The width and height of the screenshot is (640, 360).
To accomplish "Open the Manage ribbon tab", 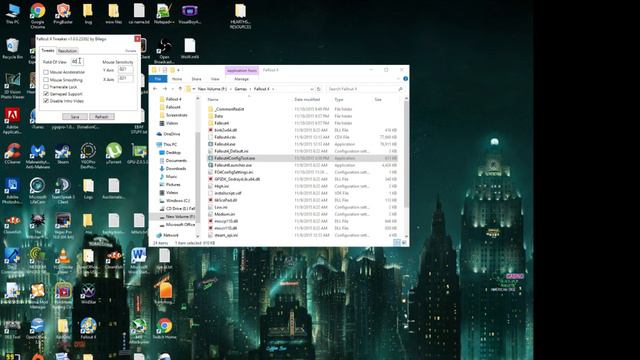I will coord(241,79).
